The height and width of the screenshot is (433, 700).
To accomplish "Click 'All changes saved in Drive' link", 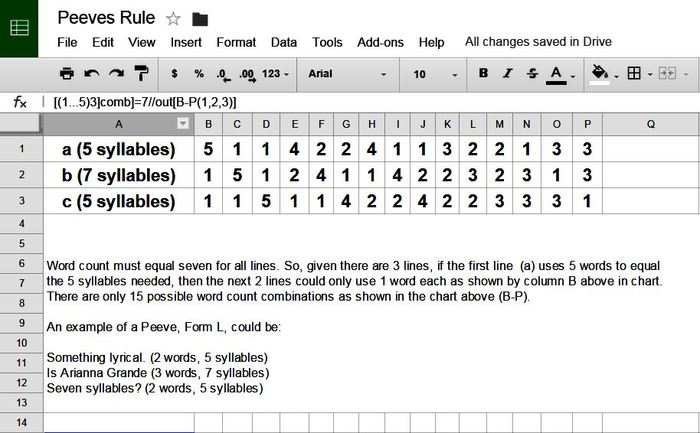I will click(538, 42).
